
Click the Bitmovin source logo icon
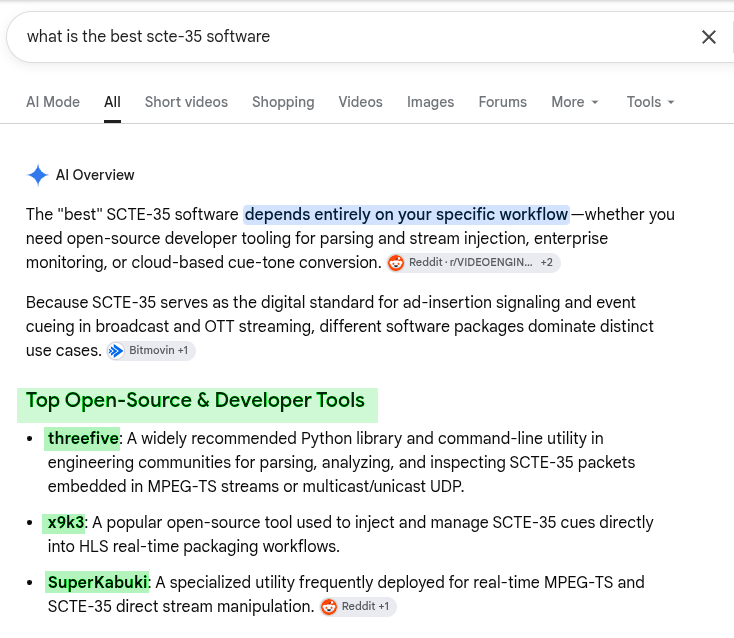pyautogui.click(x=116, y=351)
